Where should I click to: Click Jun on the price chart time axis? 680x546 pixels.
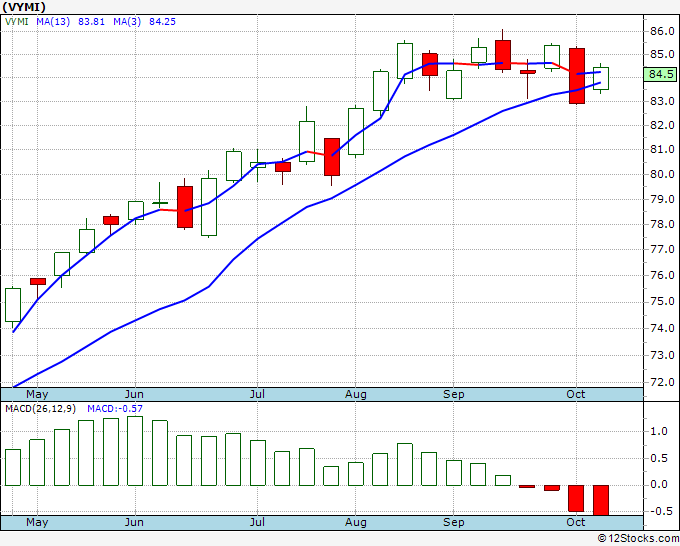click(134, 395)
